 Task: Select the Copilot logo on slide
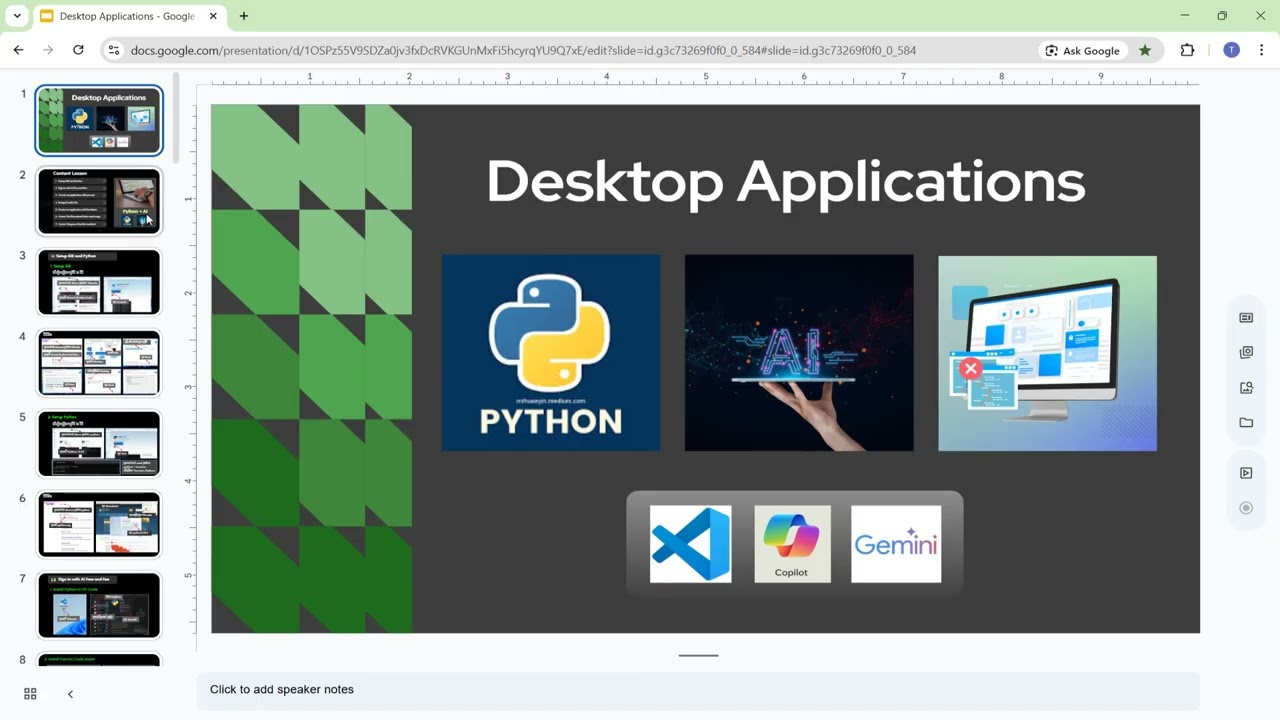792,544
